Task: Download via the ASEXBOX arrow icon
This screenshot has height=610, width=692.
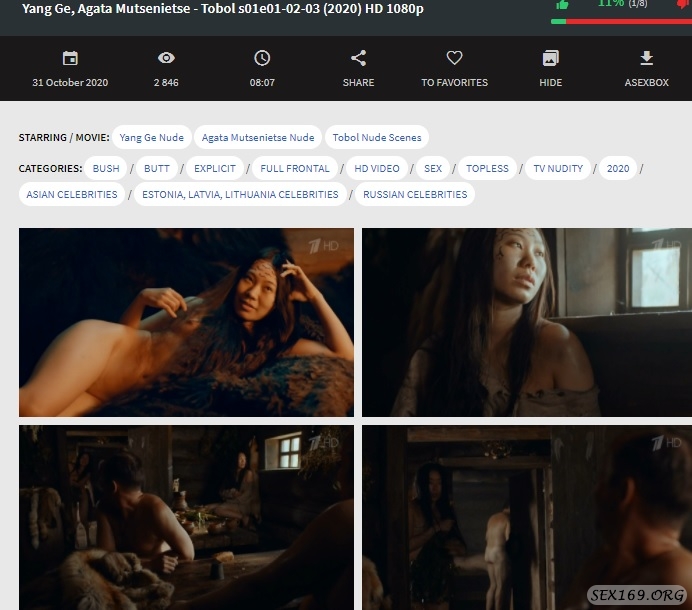Action: [x=646, y=58]
